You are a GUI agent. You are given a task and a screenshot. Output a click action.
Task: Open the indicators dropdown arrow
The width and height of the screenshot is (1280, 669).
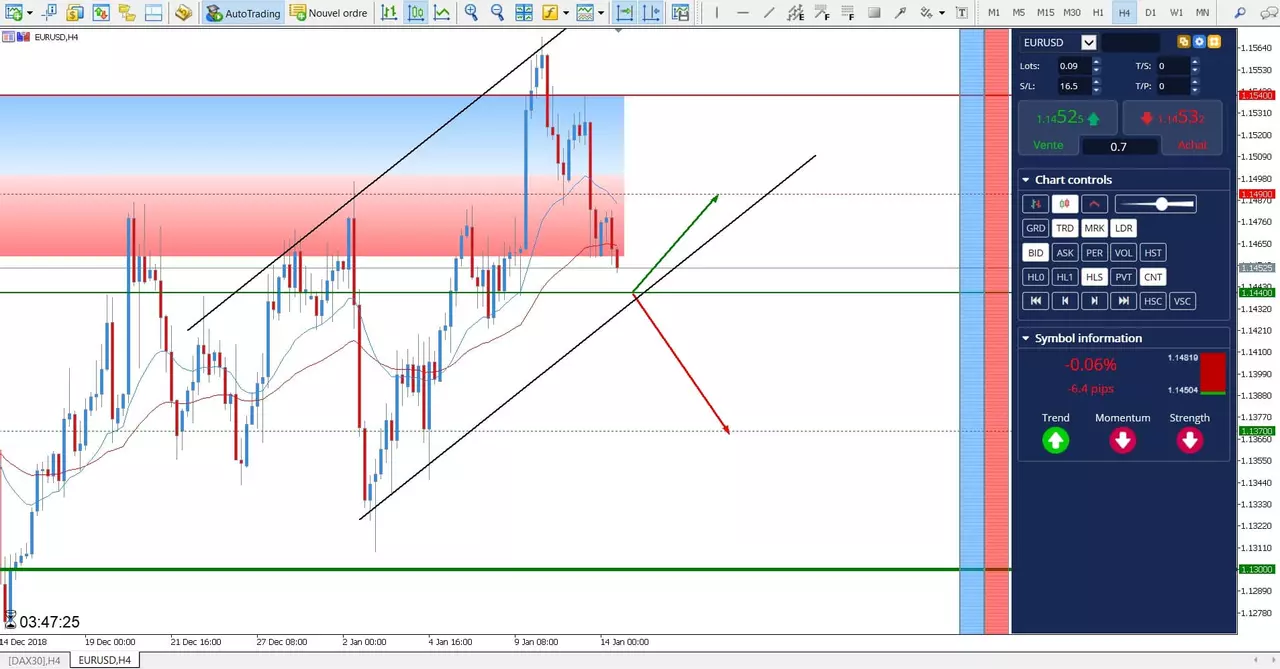[x=566, y=13]
